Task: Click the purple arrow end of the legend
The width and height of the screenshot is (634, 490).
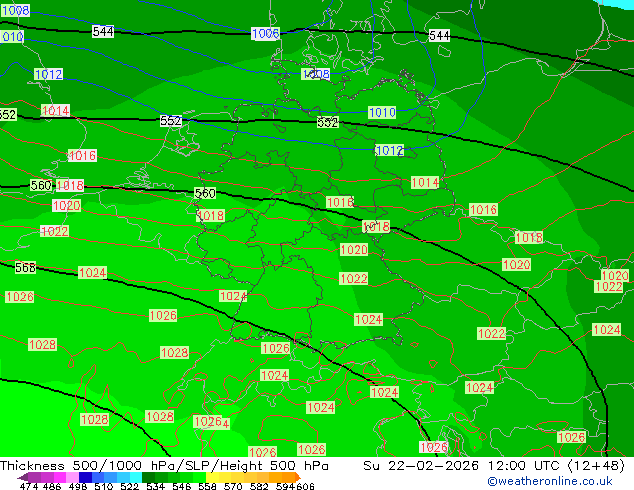Action: click(x=22, y=477)
